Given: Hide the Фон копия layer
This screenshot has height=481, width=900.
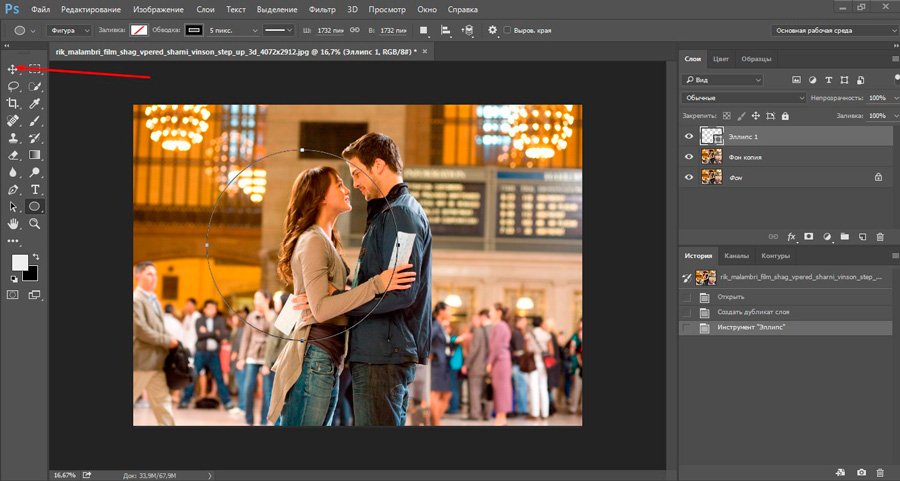Looking at the screenshot, I should tap(689, 157).
